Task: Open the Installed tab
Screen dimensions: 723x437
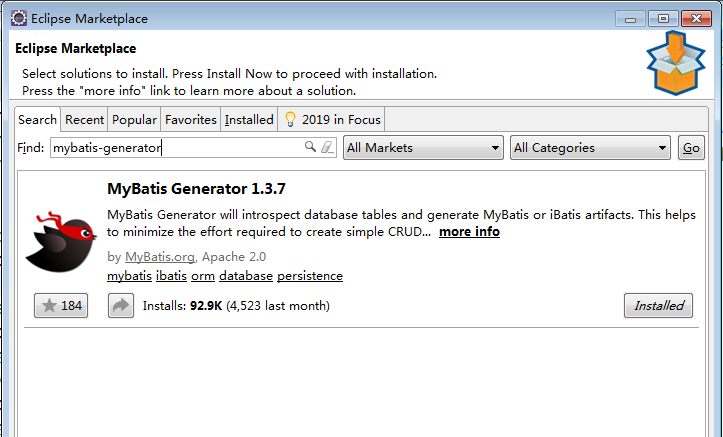Action: point(249,119)
